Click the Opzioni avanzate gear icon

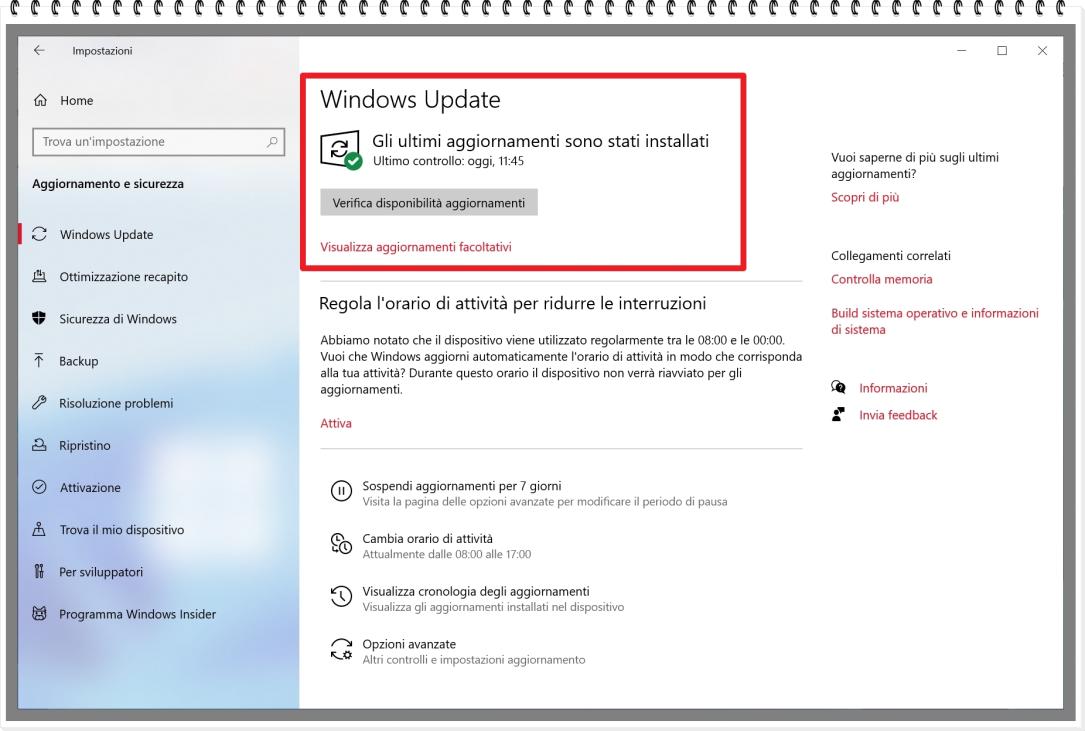[341, 650]
